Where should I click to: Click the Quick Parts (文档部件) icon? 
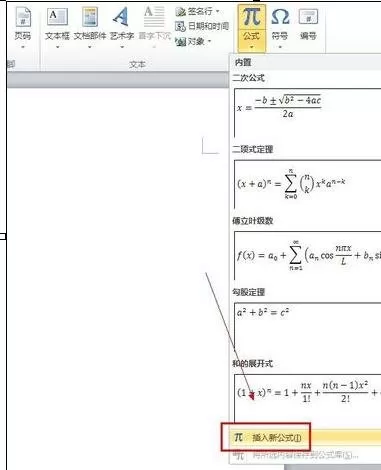[89, 17]
